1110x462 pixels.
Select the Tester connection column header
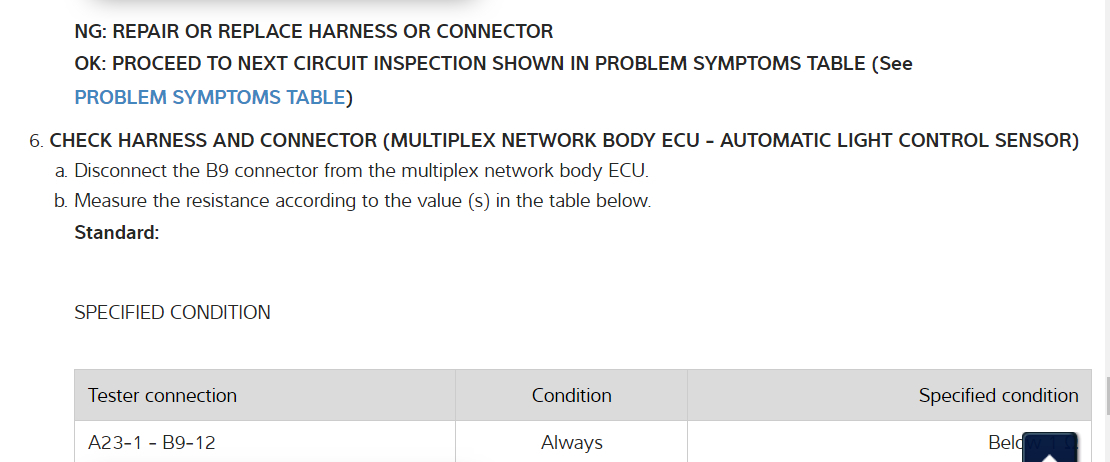163,395
